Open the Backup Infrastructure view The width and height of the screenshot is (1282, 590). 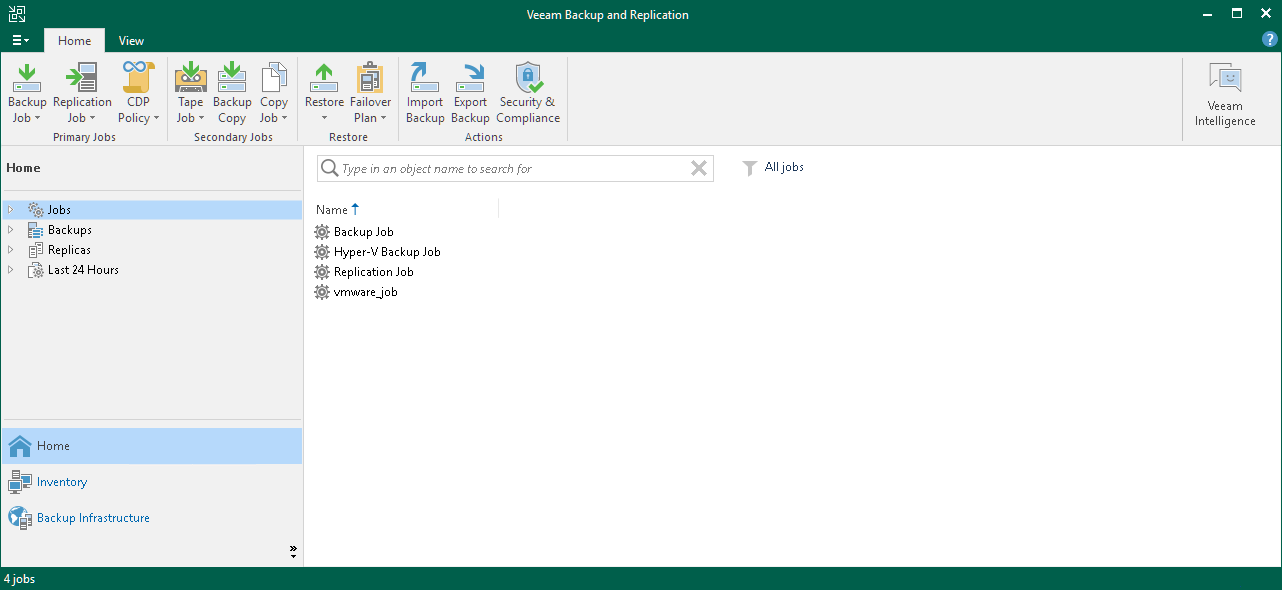(93, 518)
